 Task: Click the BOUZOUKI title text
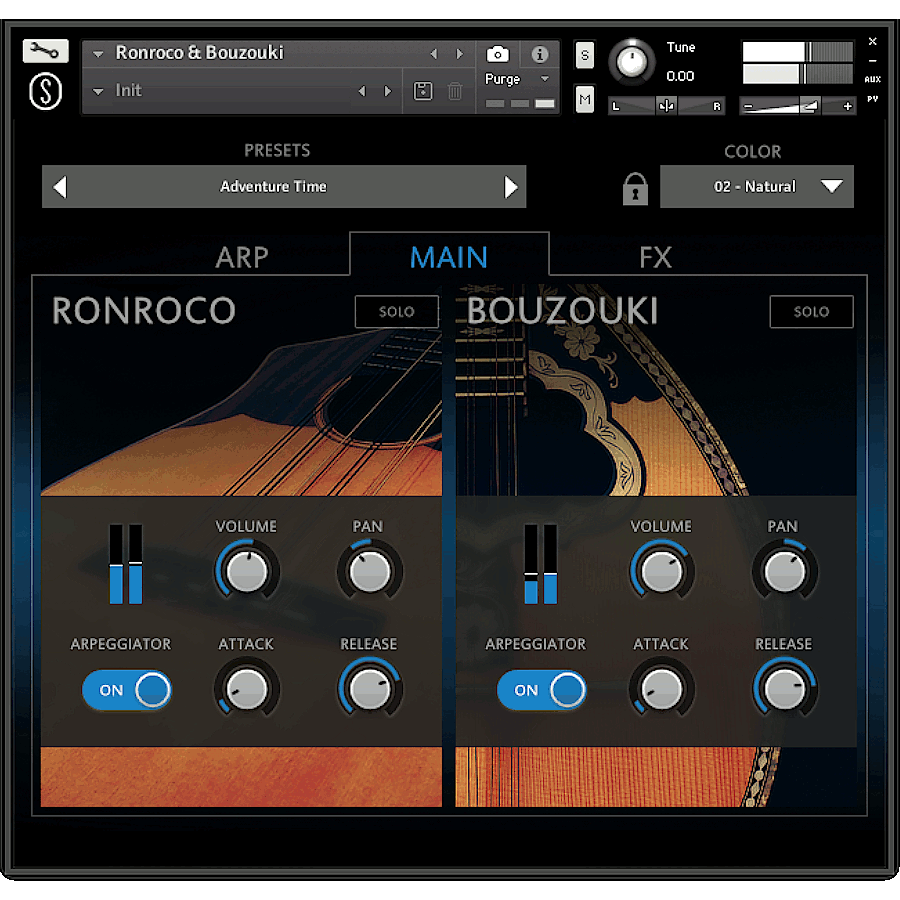pos(562,311)
